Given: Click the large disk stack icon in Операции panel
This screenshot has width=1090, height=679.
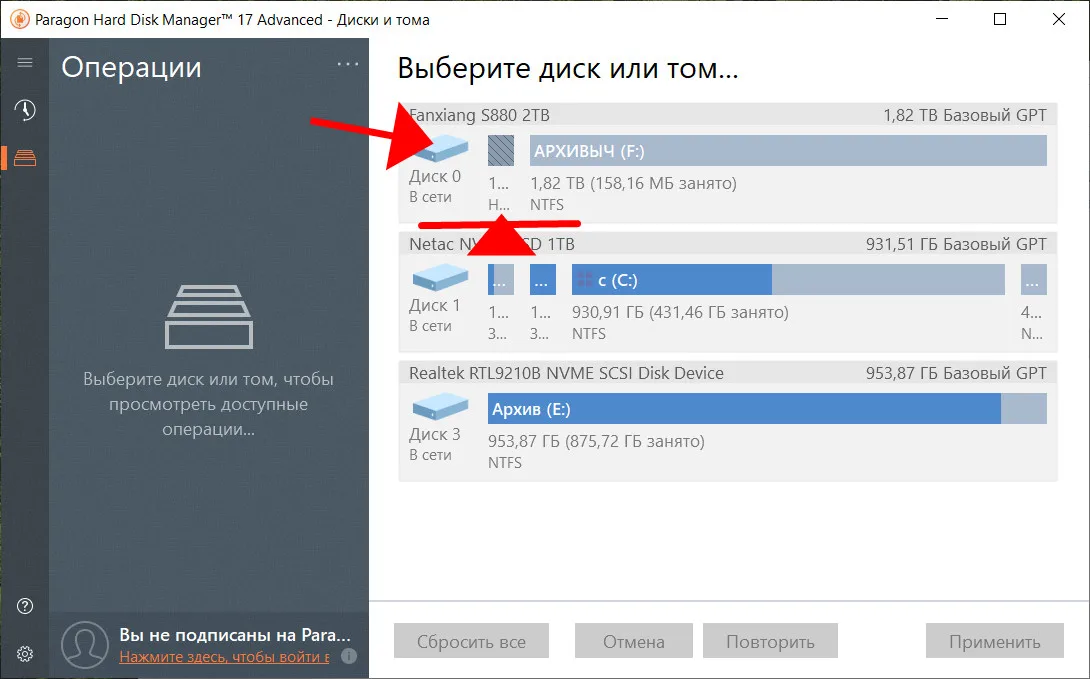Looking at the screenshot, I should coord(209,316).
